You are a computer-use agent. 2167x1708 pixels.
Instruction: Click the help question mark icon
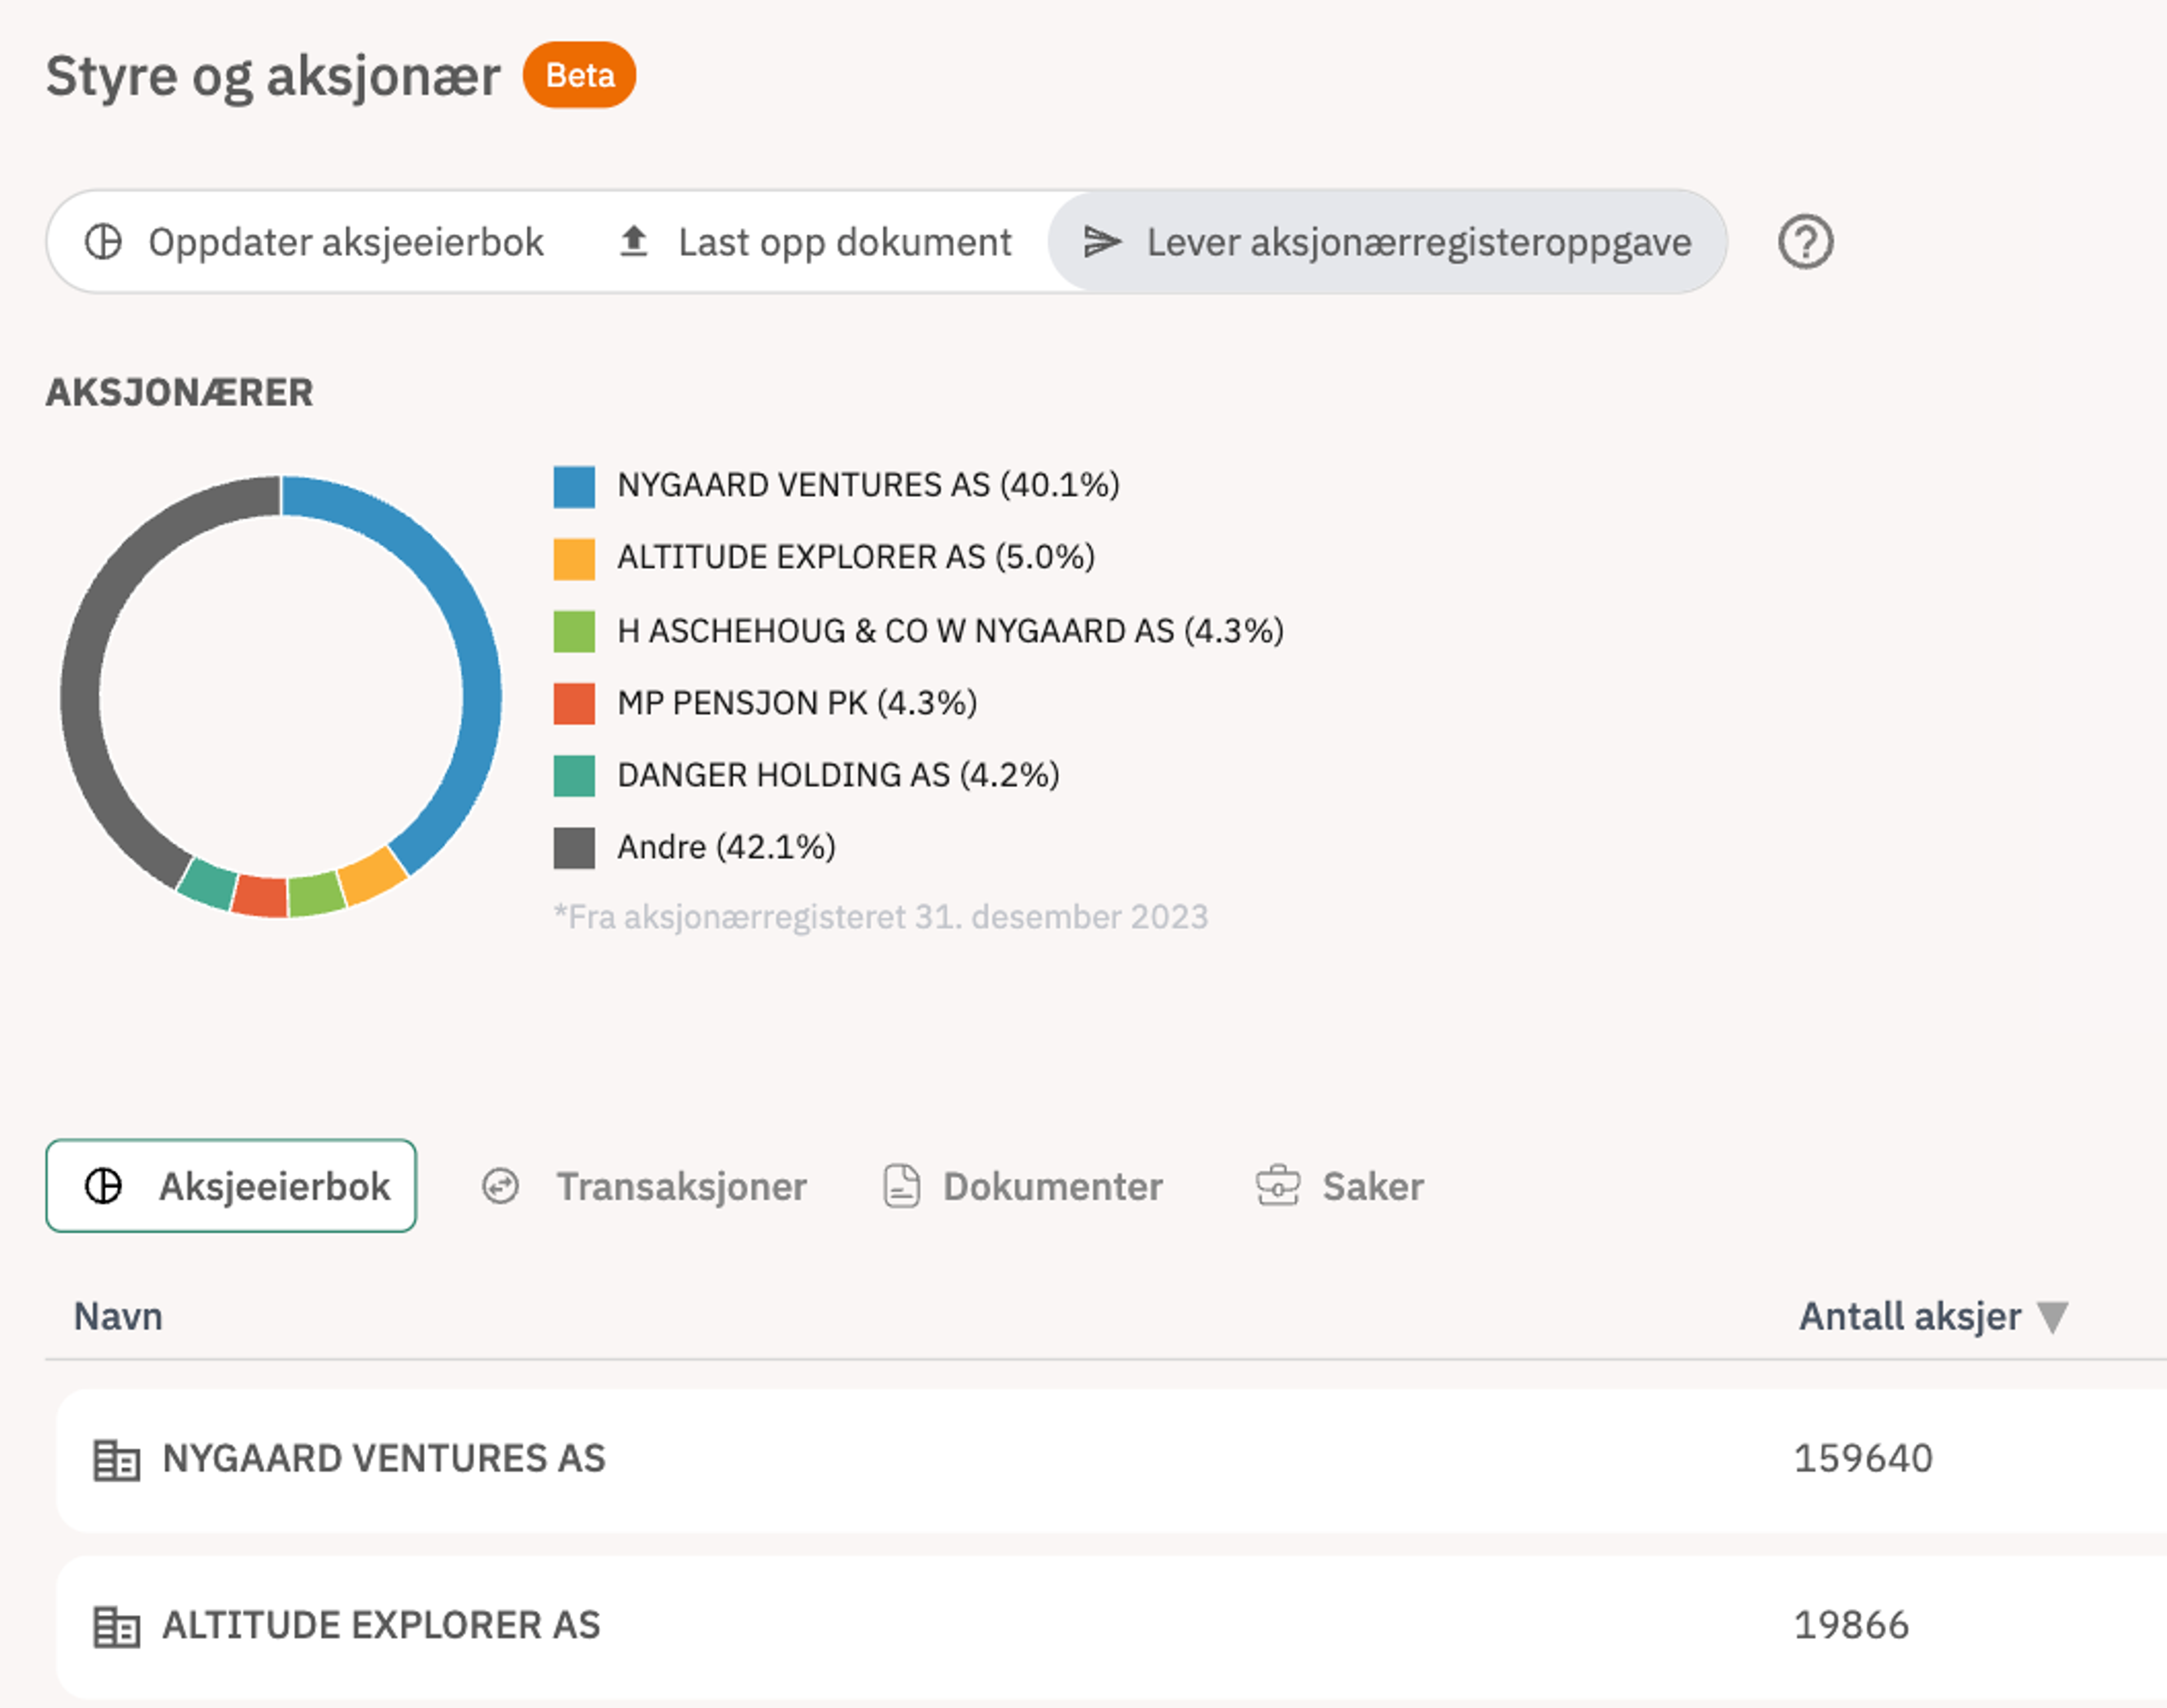click(1804, 242)
